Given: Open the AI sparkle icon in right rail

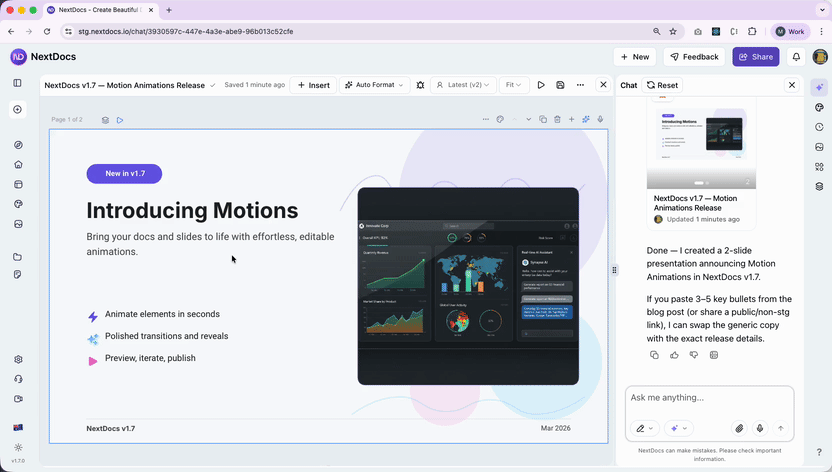Looking at the screenshot, I should pos(819,88).
